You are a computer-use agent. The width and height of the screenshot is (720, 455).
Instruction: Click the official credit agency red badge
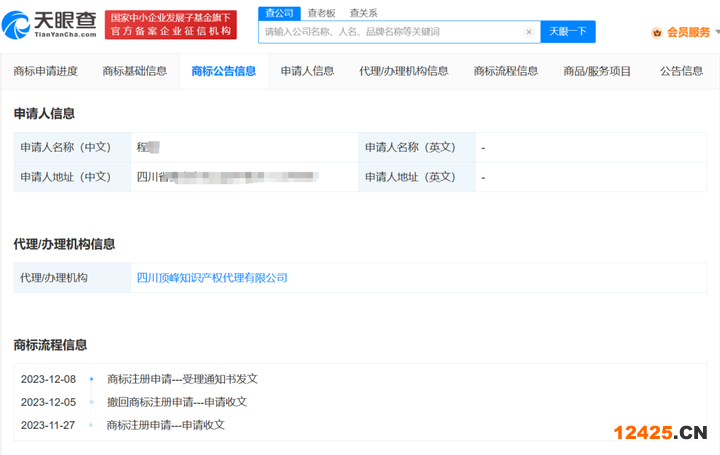[x=171, y=24]
